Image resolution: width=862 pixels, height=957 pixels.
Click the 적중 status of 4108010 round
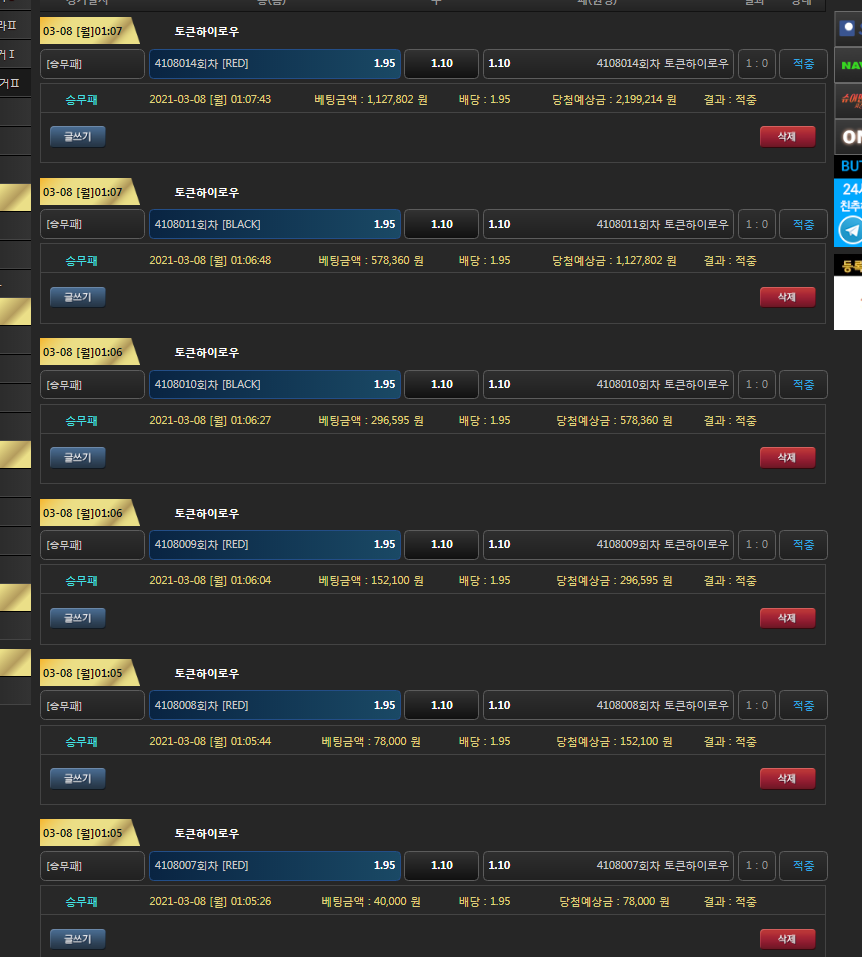click(x=803, y=385)
